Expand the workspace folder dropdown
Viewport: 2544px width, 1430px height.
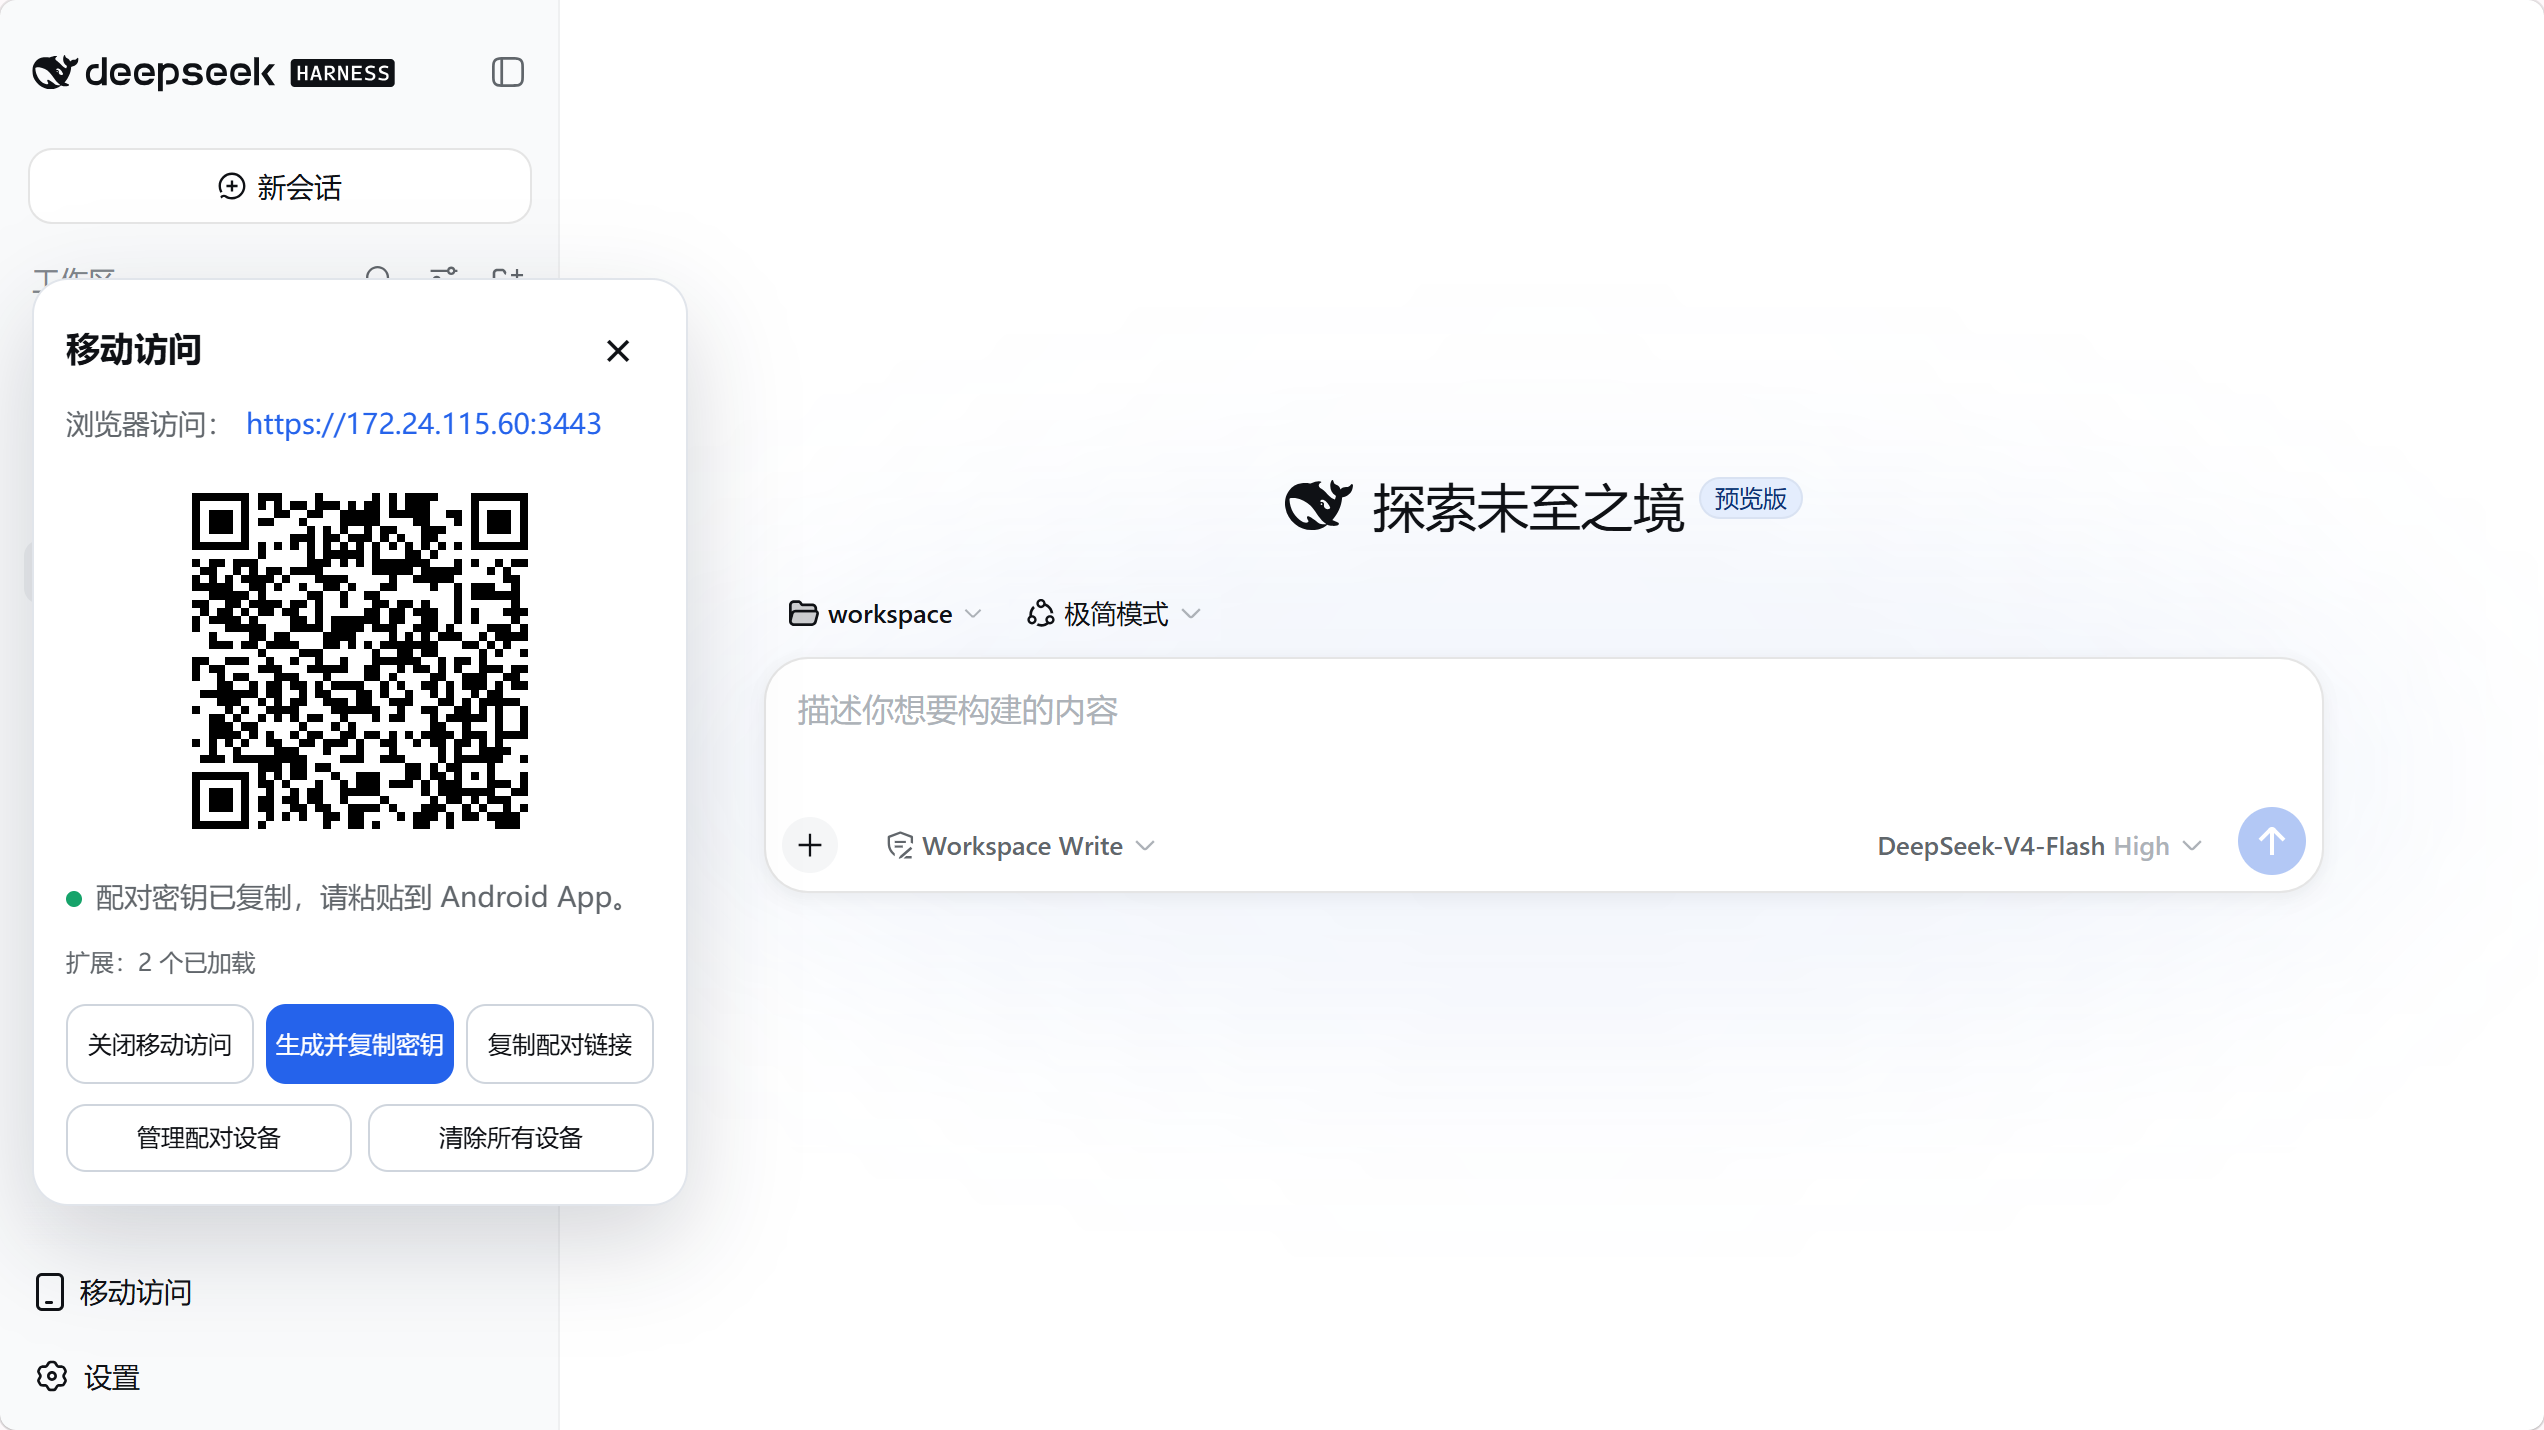tap(886, 614)
